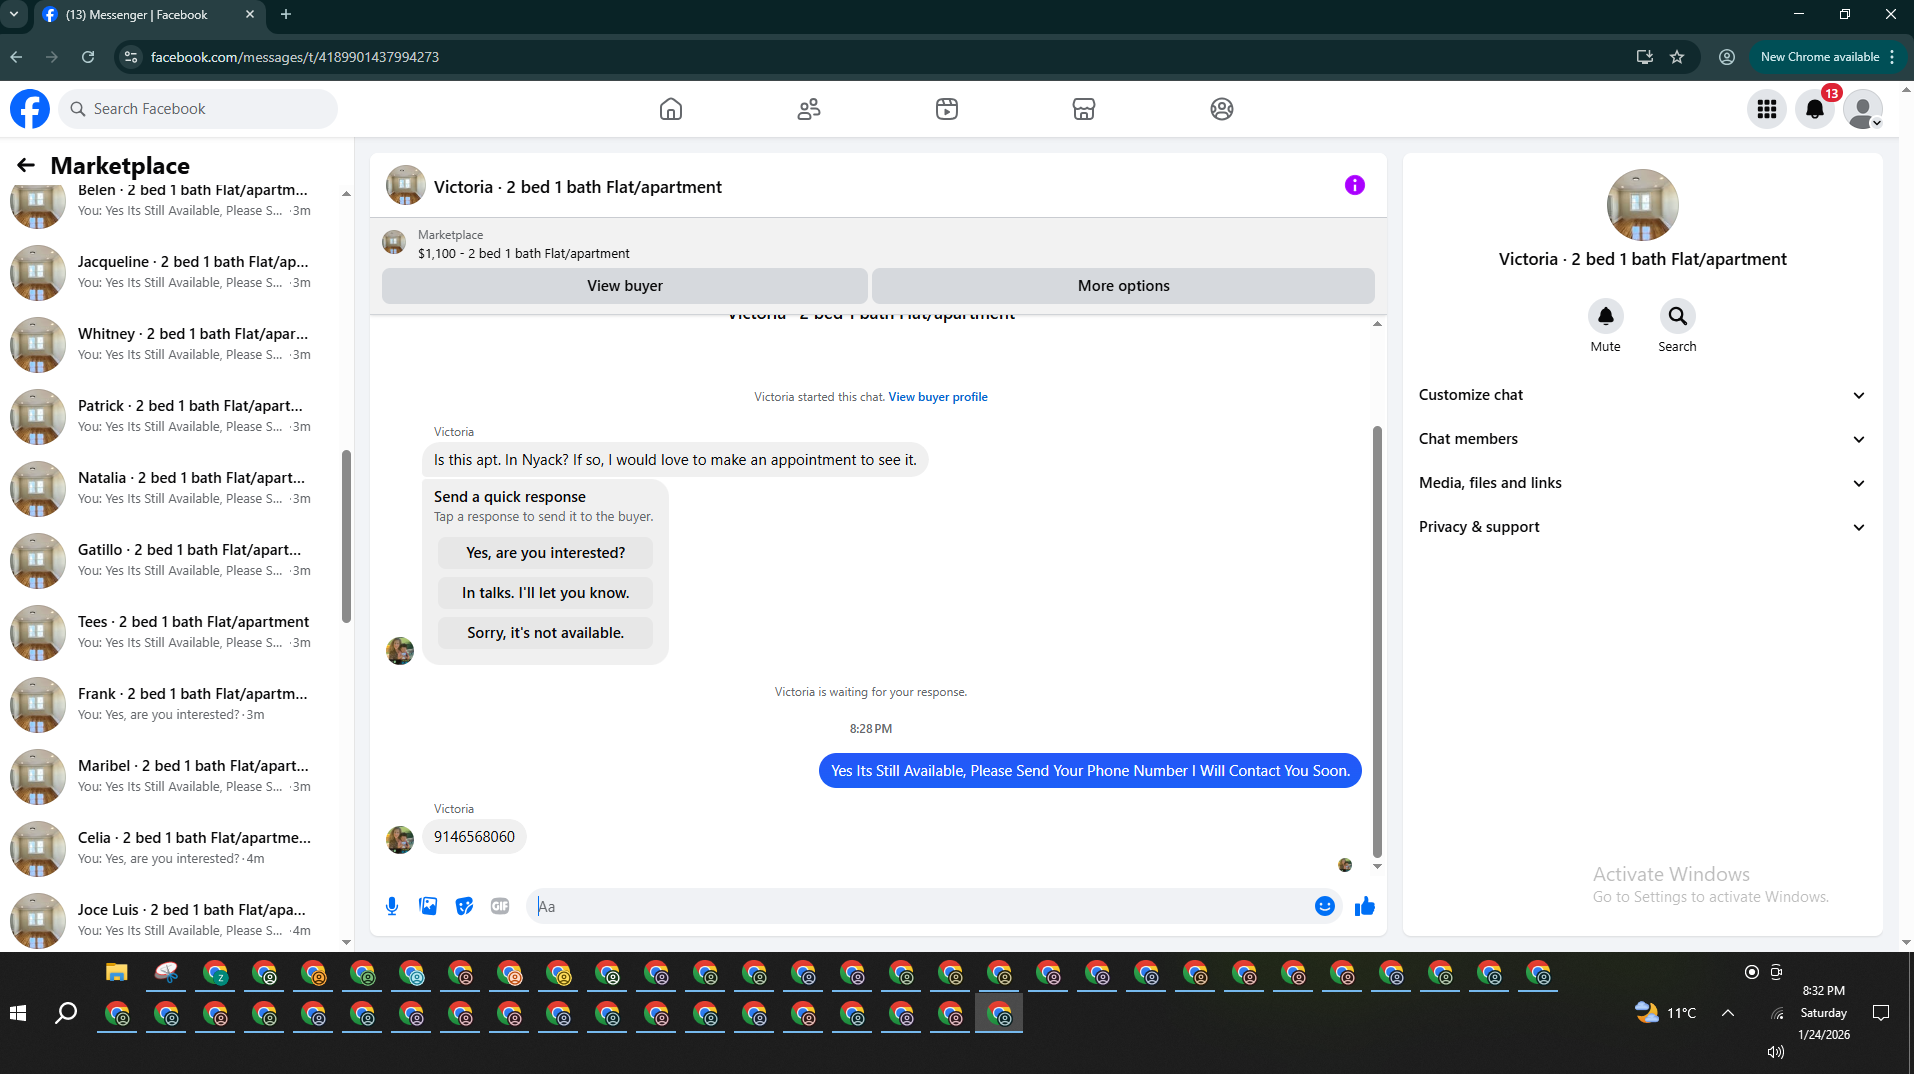Bookmark this page with the star icon
The width and height of the screenshot is (1914, 1074).
coord(1677,57)
